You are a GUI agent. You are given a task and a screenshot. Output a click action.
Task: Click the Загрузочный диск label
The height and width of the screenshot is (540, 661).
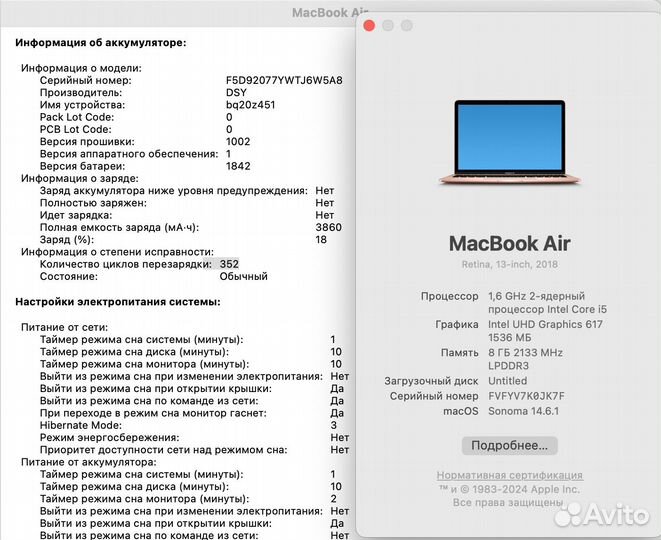click(x=431, y=381)
